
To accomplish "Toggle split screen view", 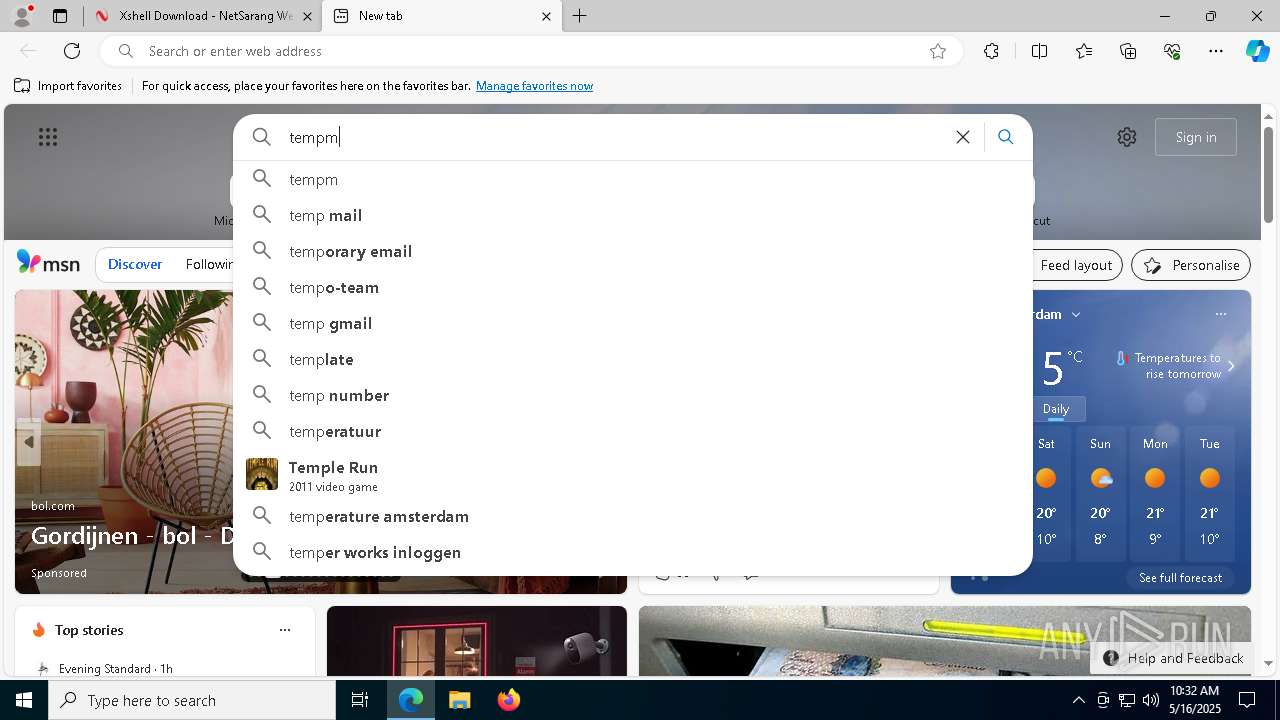I will 1039,51.
